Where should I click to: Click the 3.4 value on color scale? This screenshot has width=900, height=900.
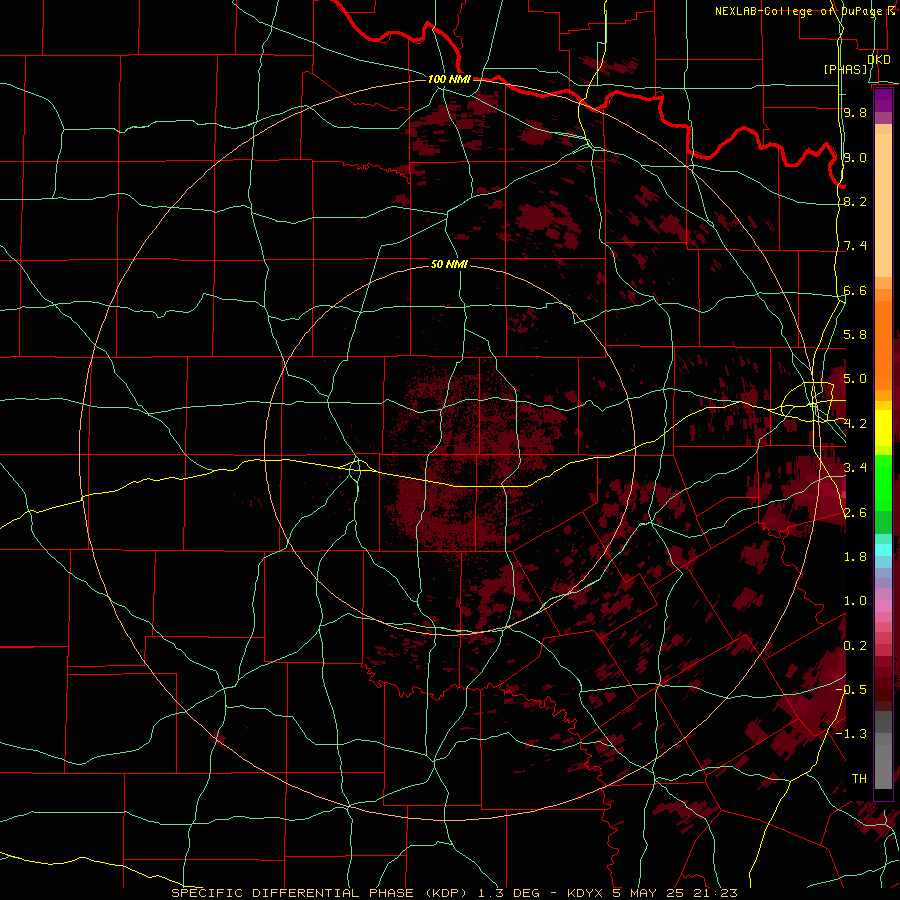click(x=855, y=467)
